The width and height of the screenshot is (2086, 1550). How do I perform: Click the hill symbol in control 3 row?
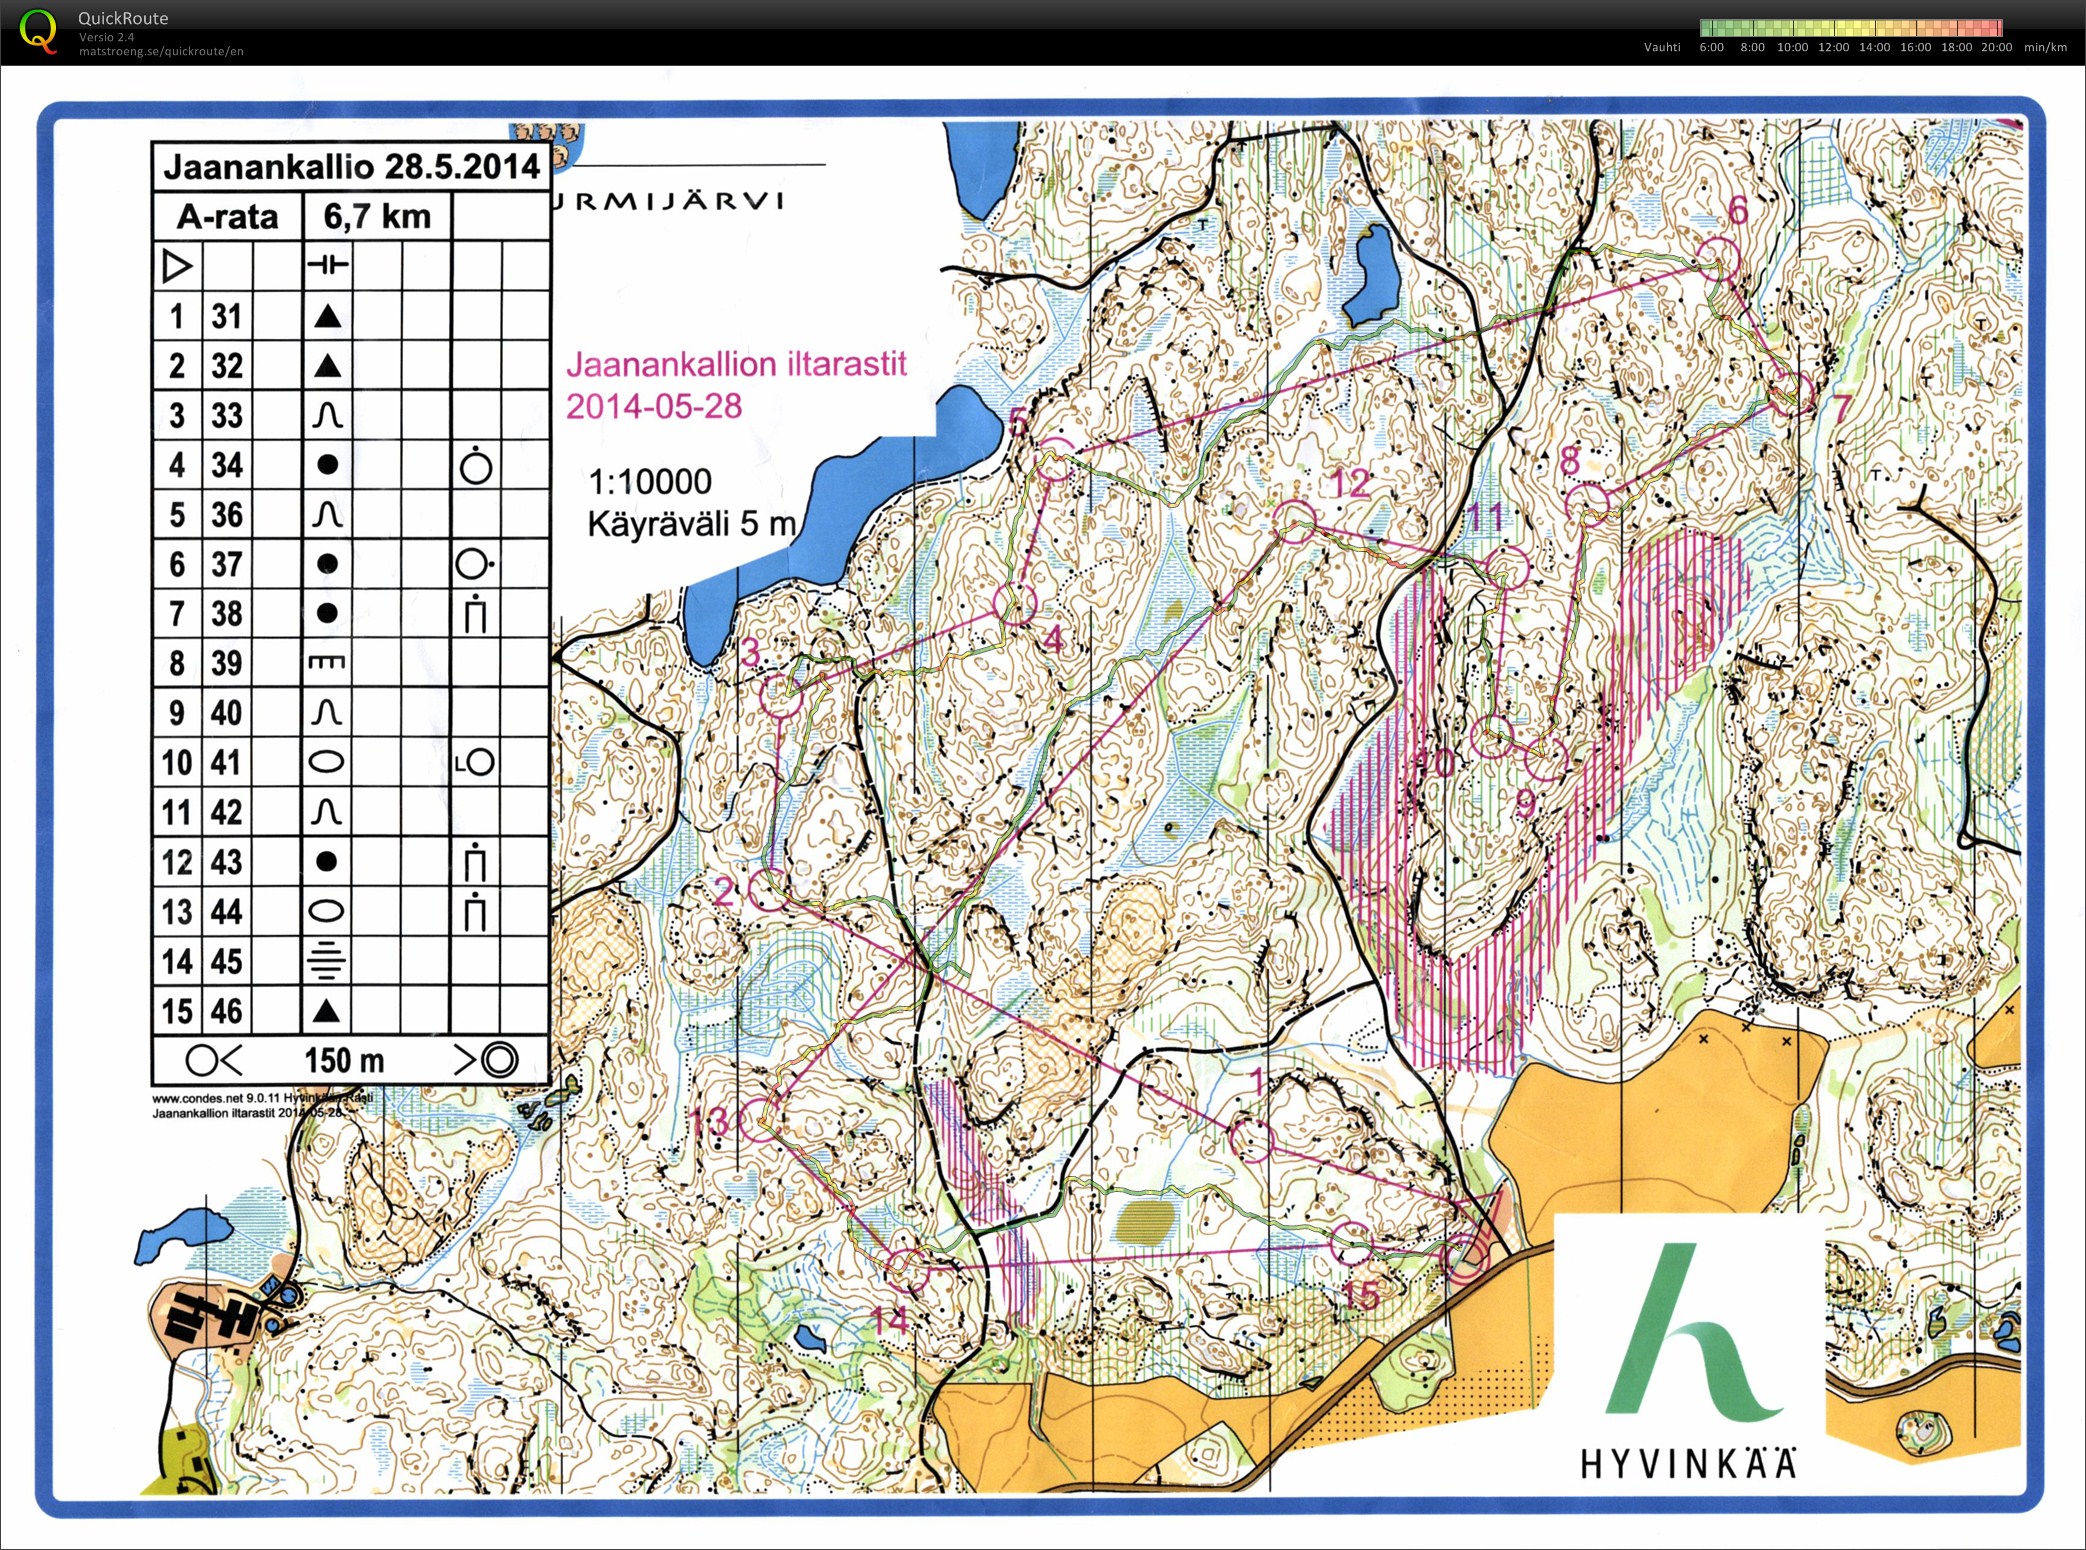(x=327, y=415)
